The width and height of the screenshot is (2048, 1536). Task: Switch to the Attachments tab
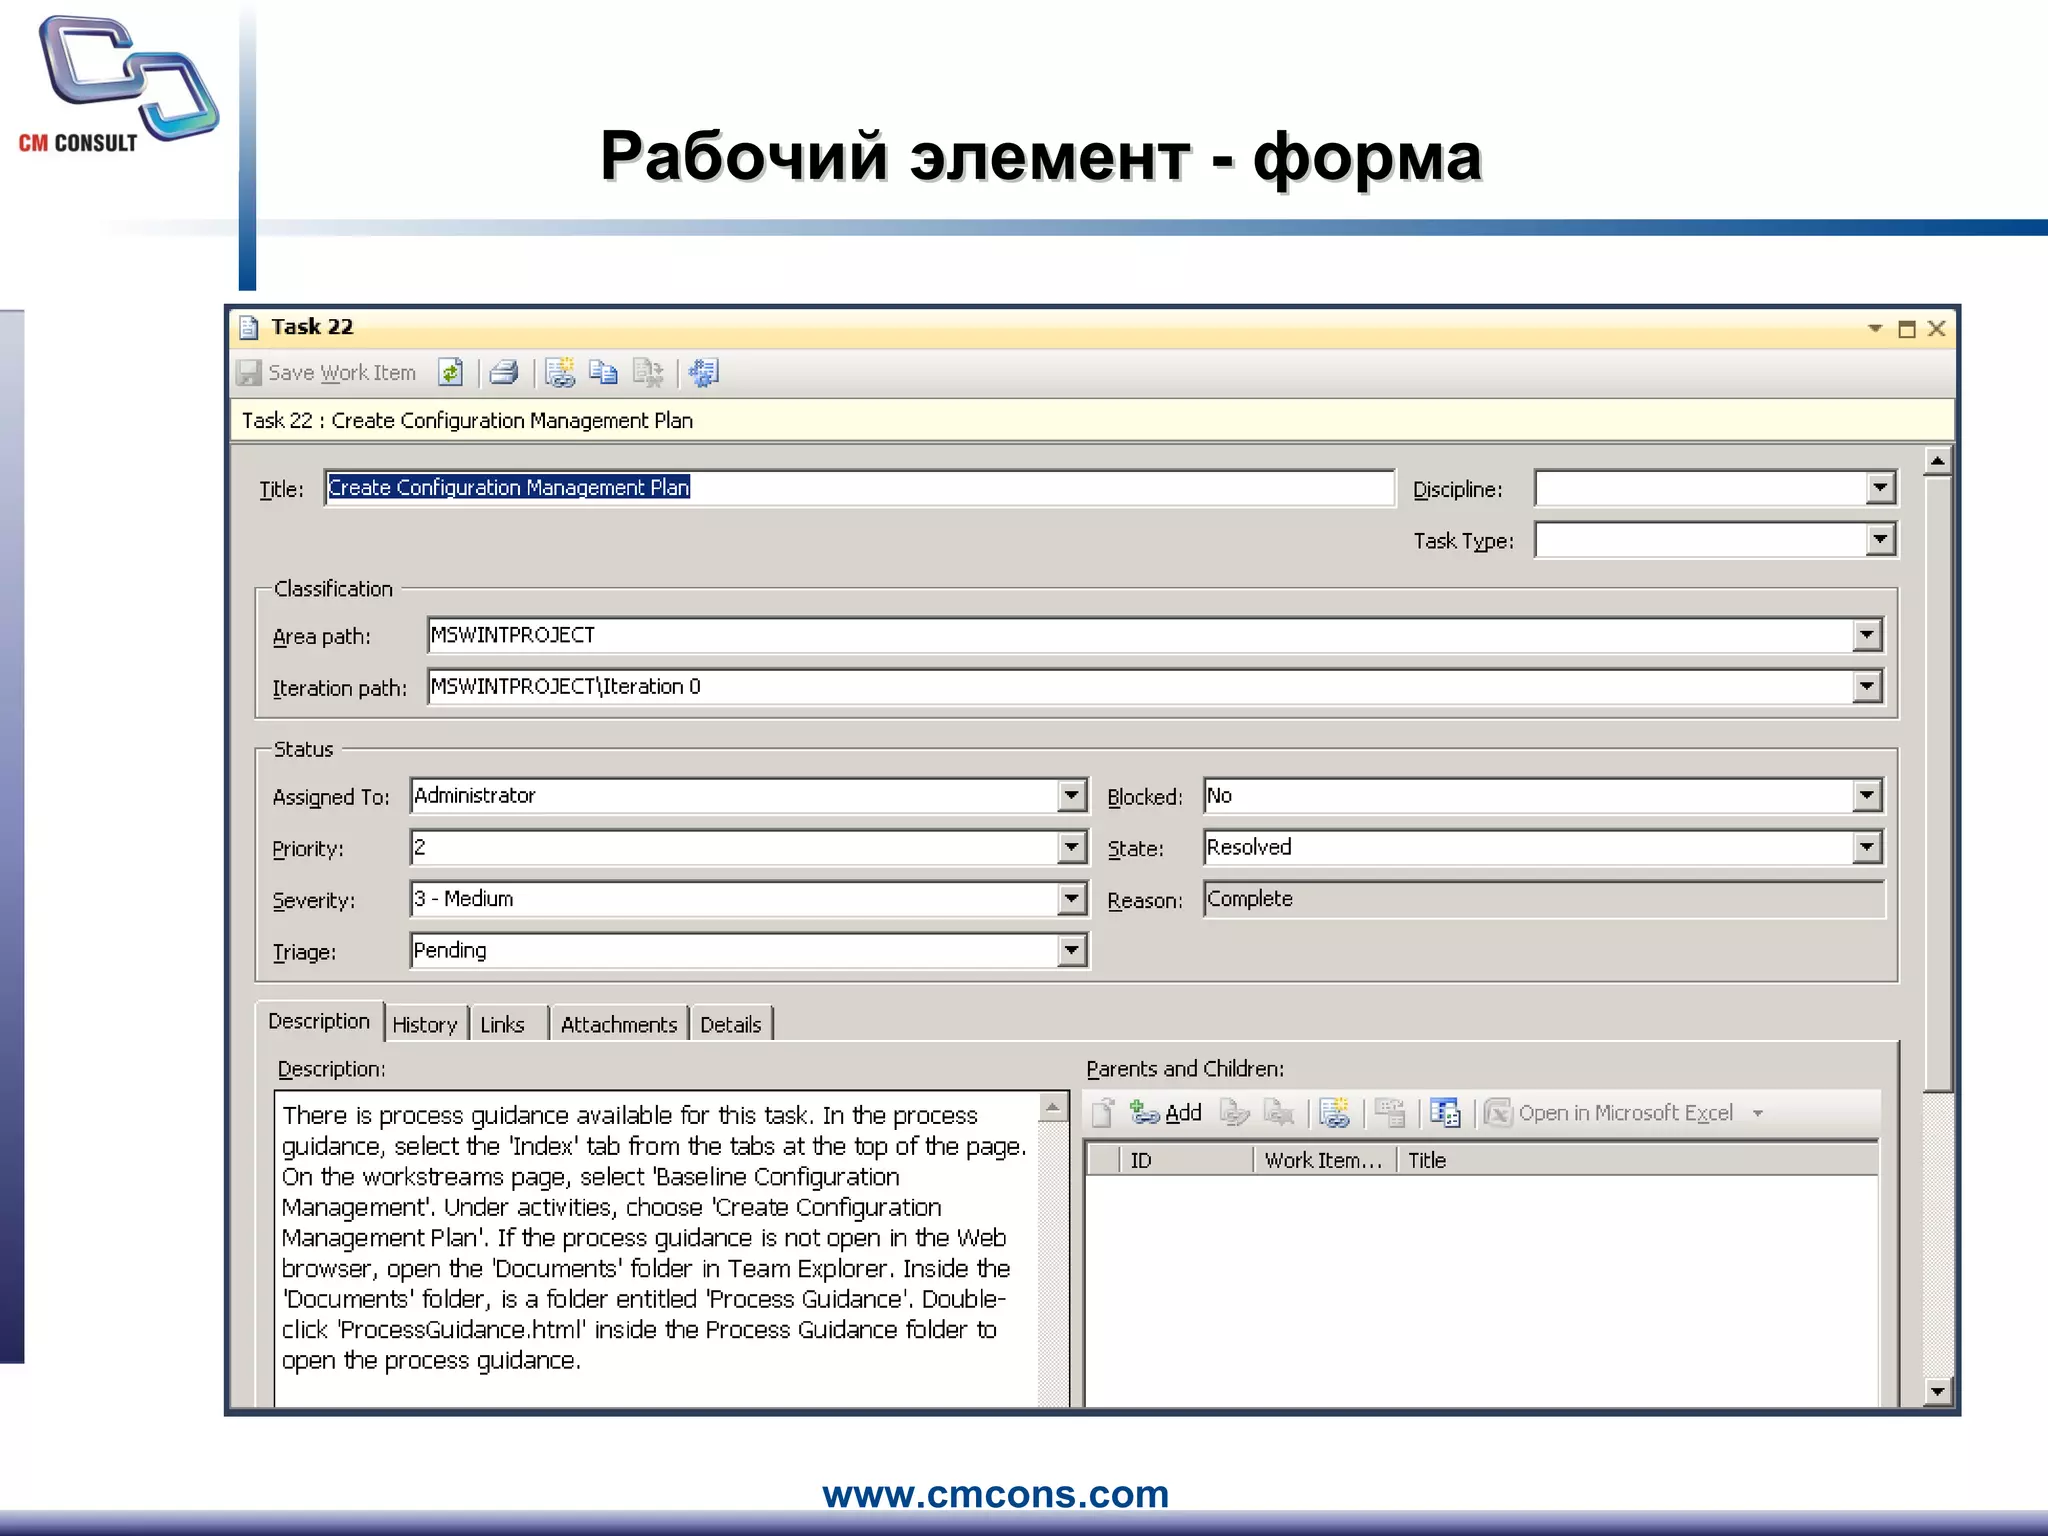coord(619,1024)
